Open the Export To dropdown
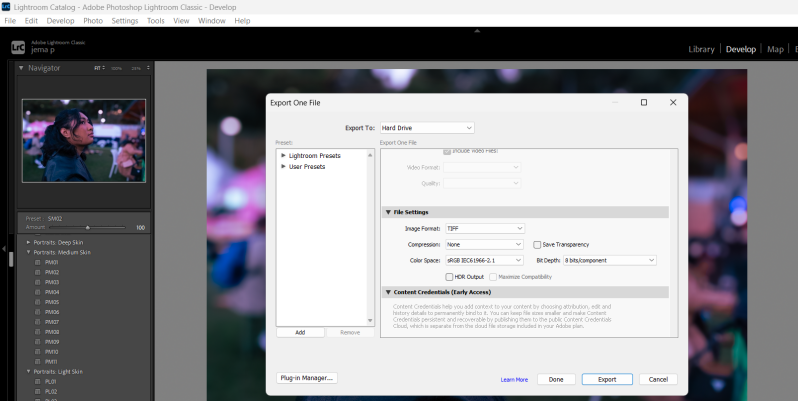The image size is (798, 401). pos(427,128)
